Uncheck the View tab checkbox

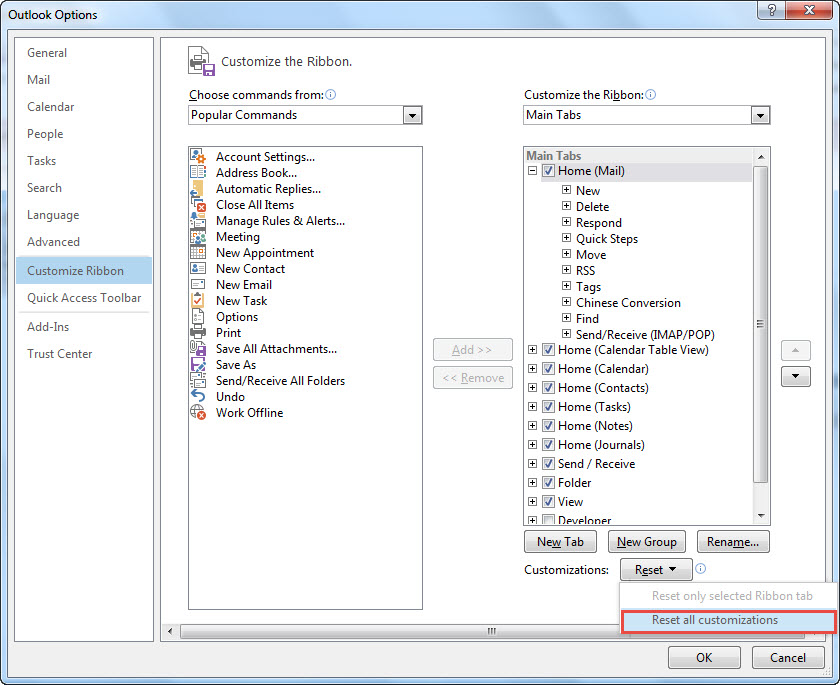(548, 502)
